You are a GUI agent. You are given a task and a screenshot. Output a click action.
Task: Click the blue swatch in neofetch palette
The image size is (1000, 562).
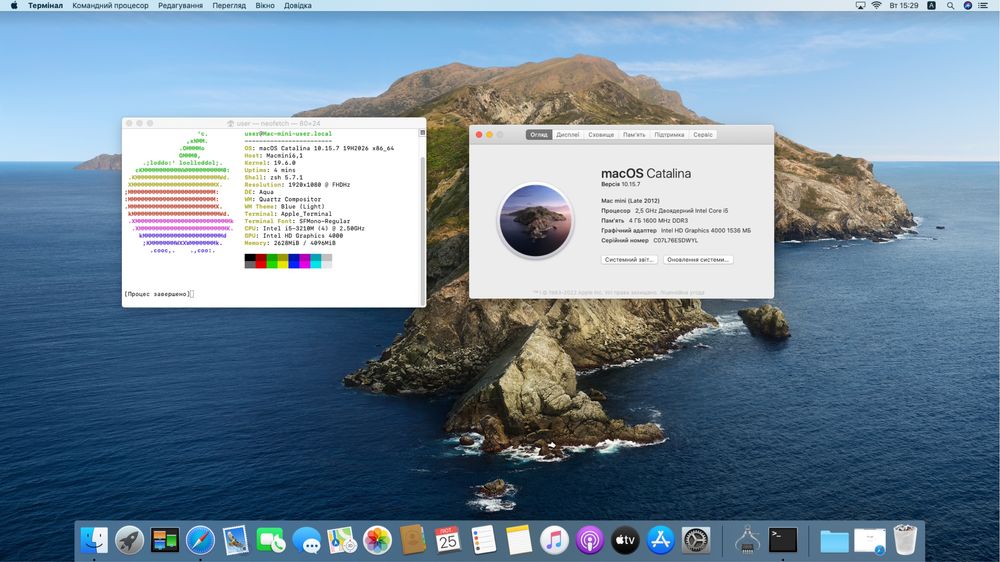(294, 260)
